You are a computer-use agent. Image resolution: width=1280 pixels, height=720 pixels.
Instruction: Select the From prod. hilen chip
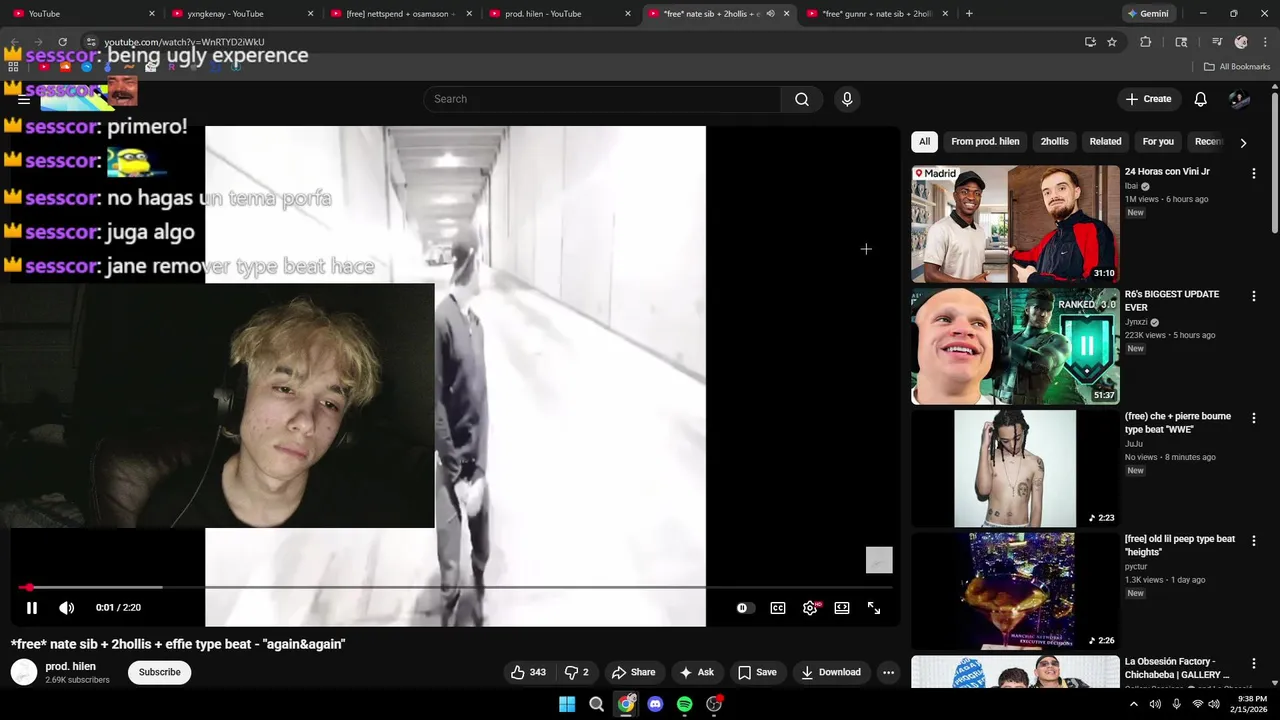985,142
